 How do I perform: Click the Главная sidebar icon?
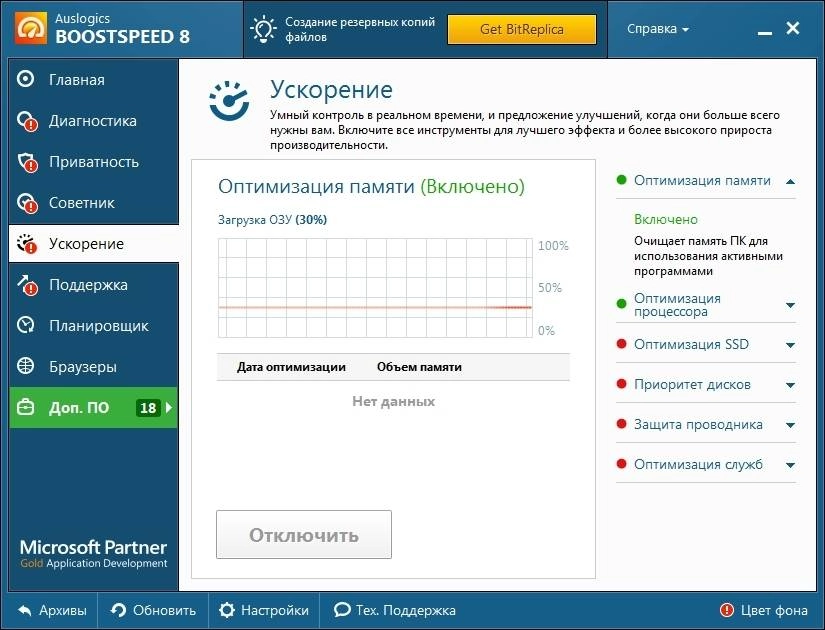coord(25,79)
